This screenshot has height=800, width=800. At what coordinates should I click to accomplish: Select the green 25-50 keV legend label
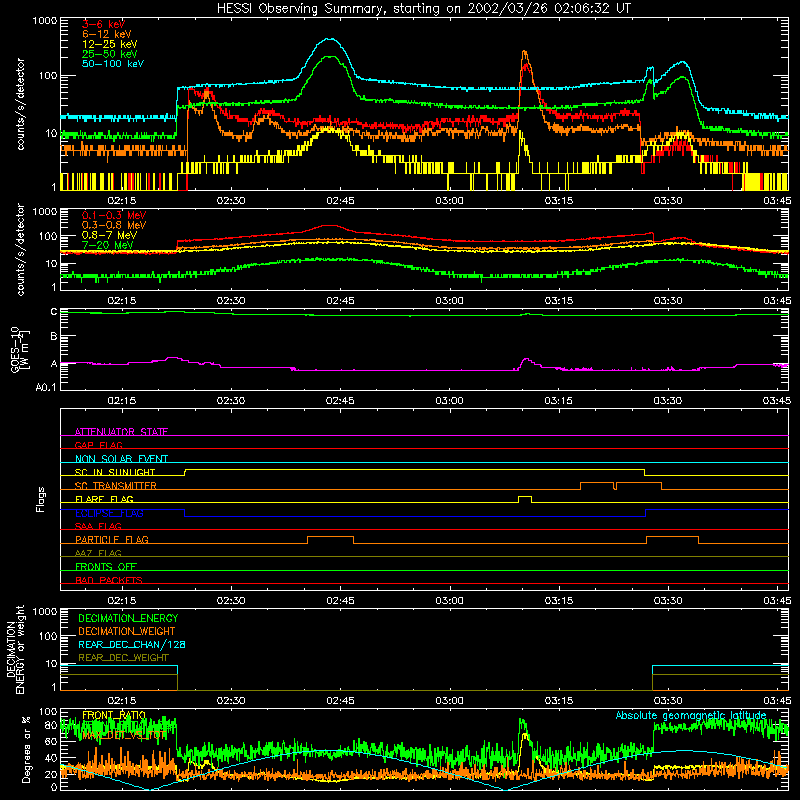click(x=110, y=54)
